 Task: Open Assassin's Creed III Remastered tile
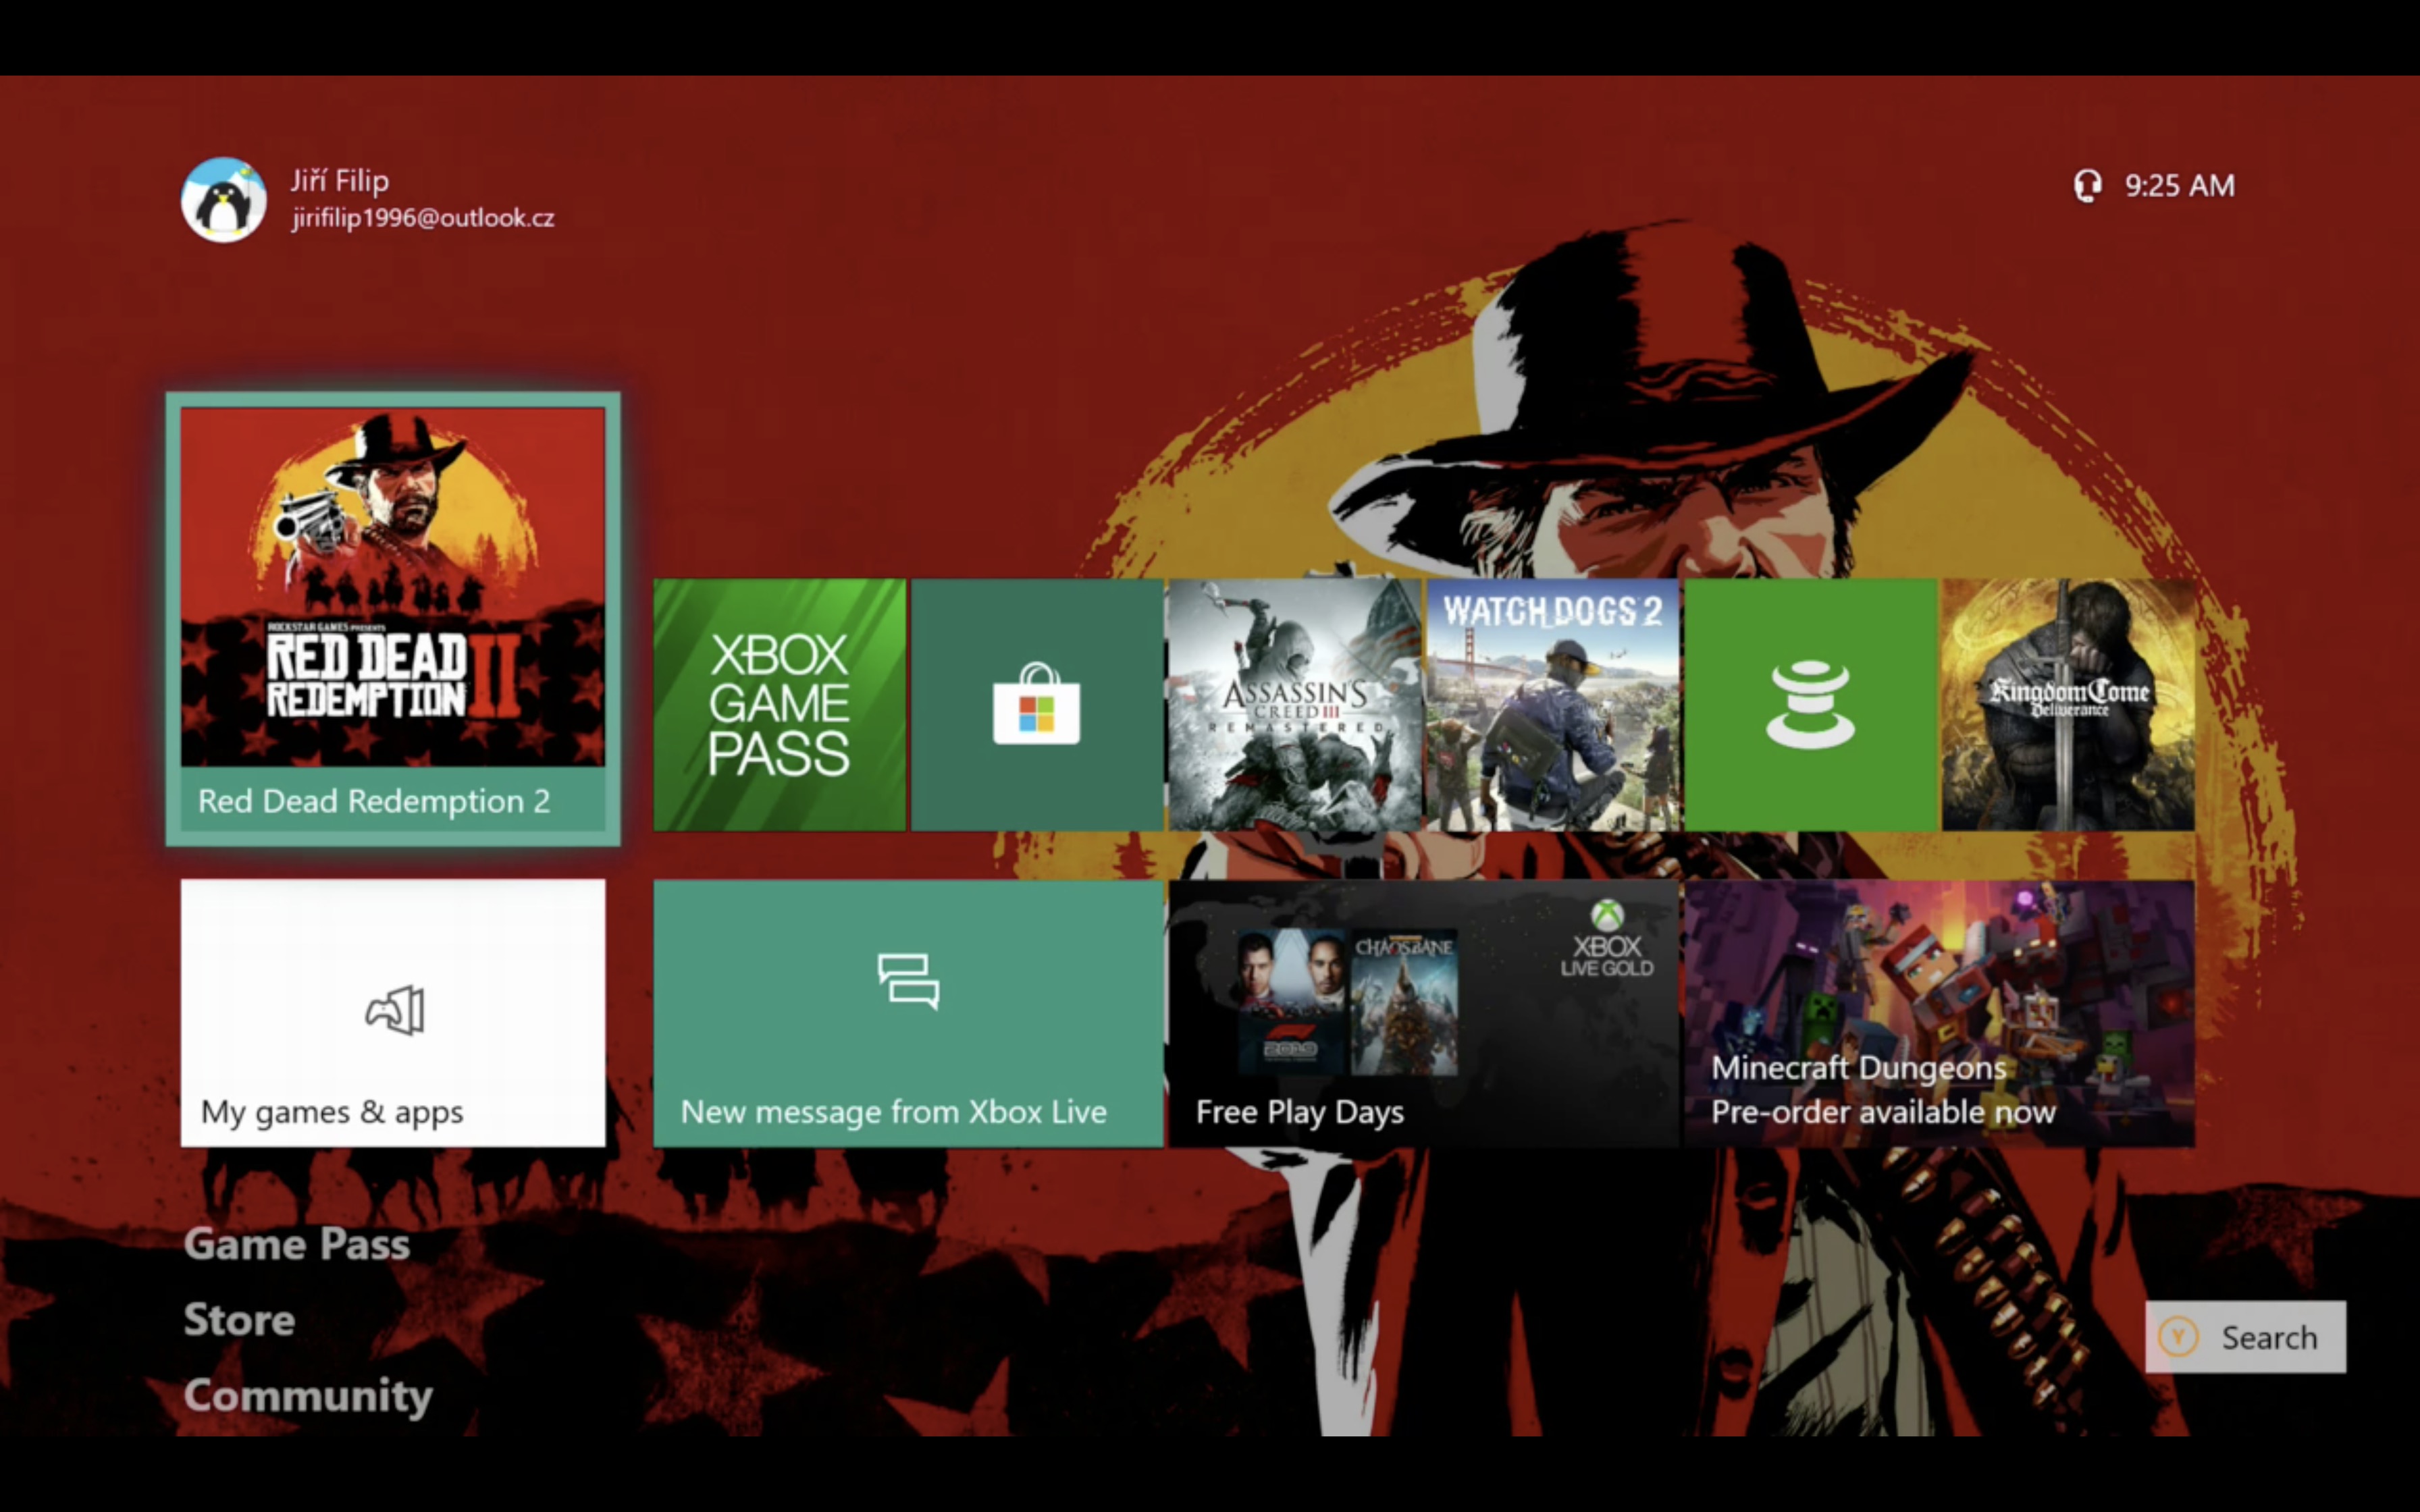(1294, 704)
